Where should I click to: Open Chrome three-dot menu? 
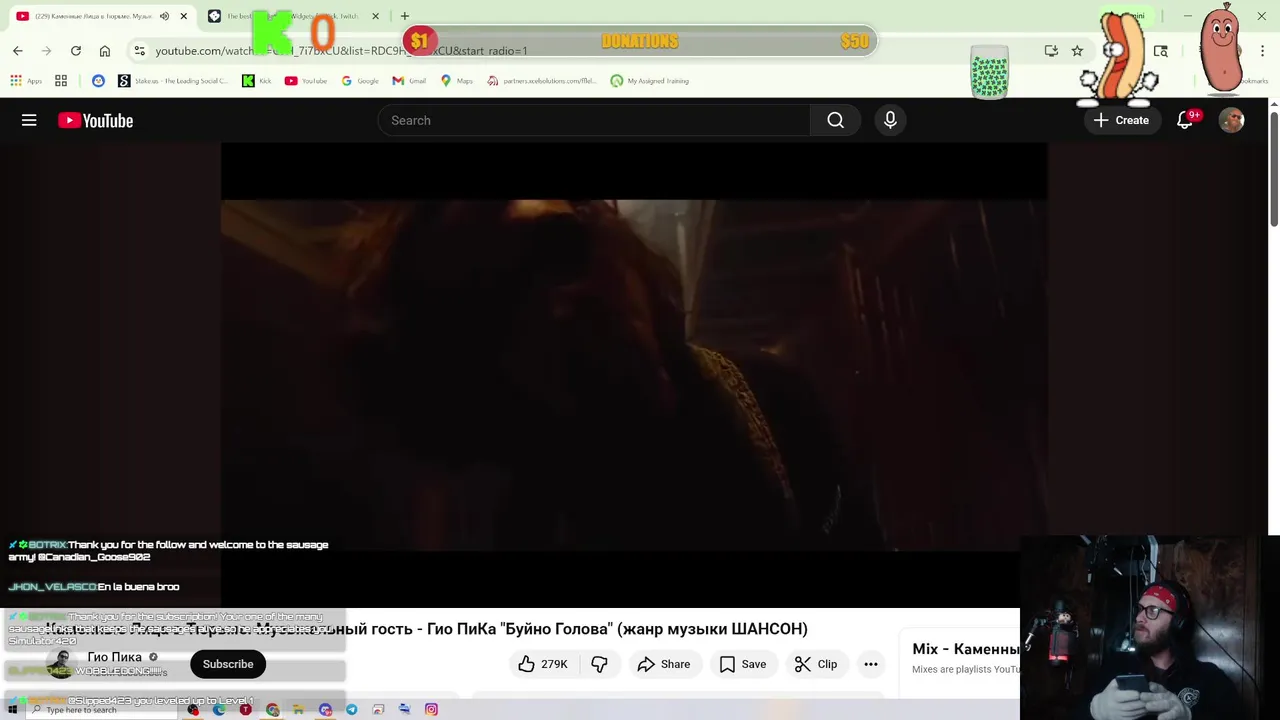tap(1262, 50)
